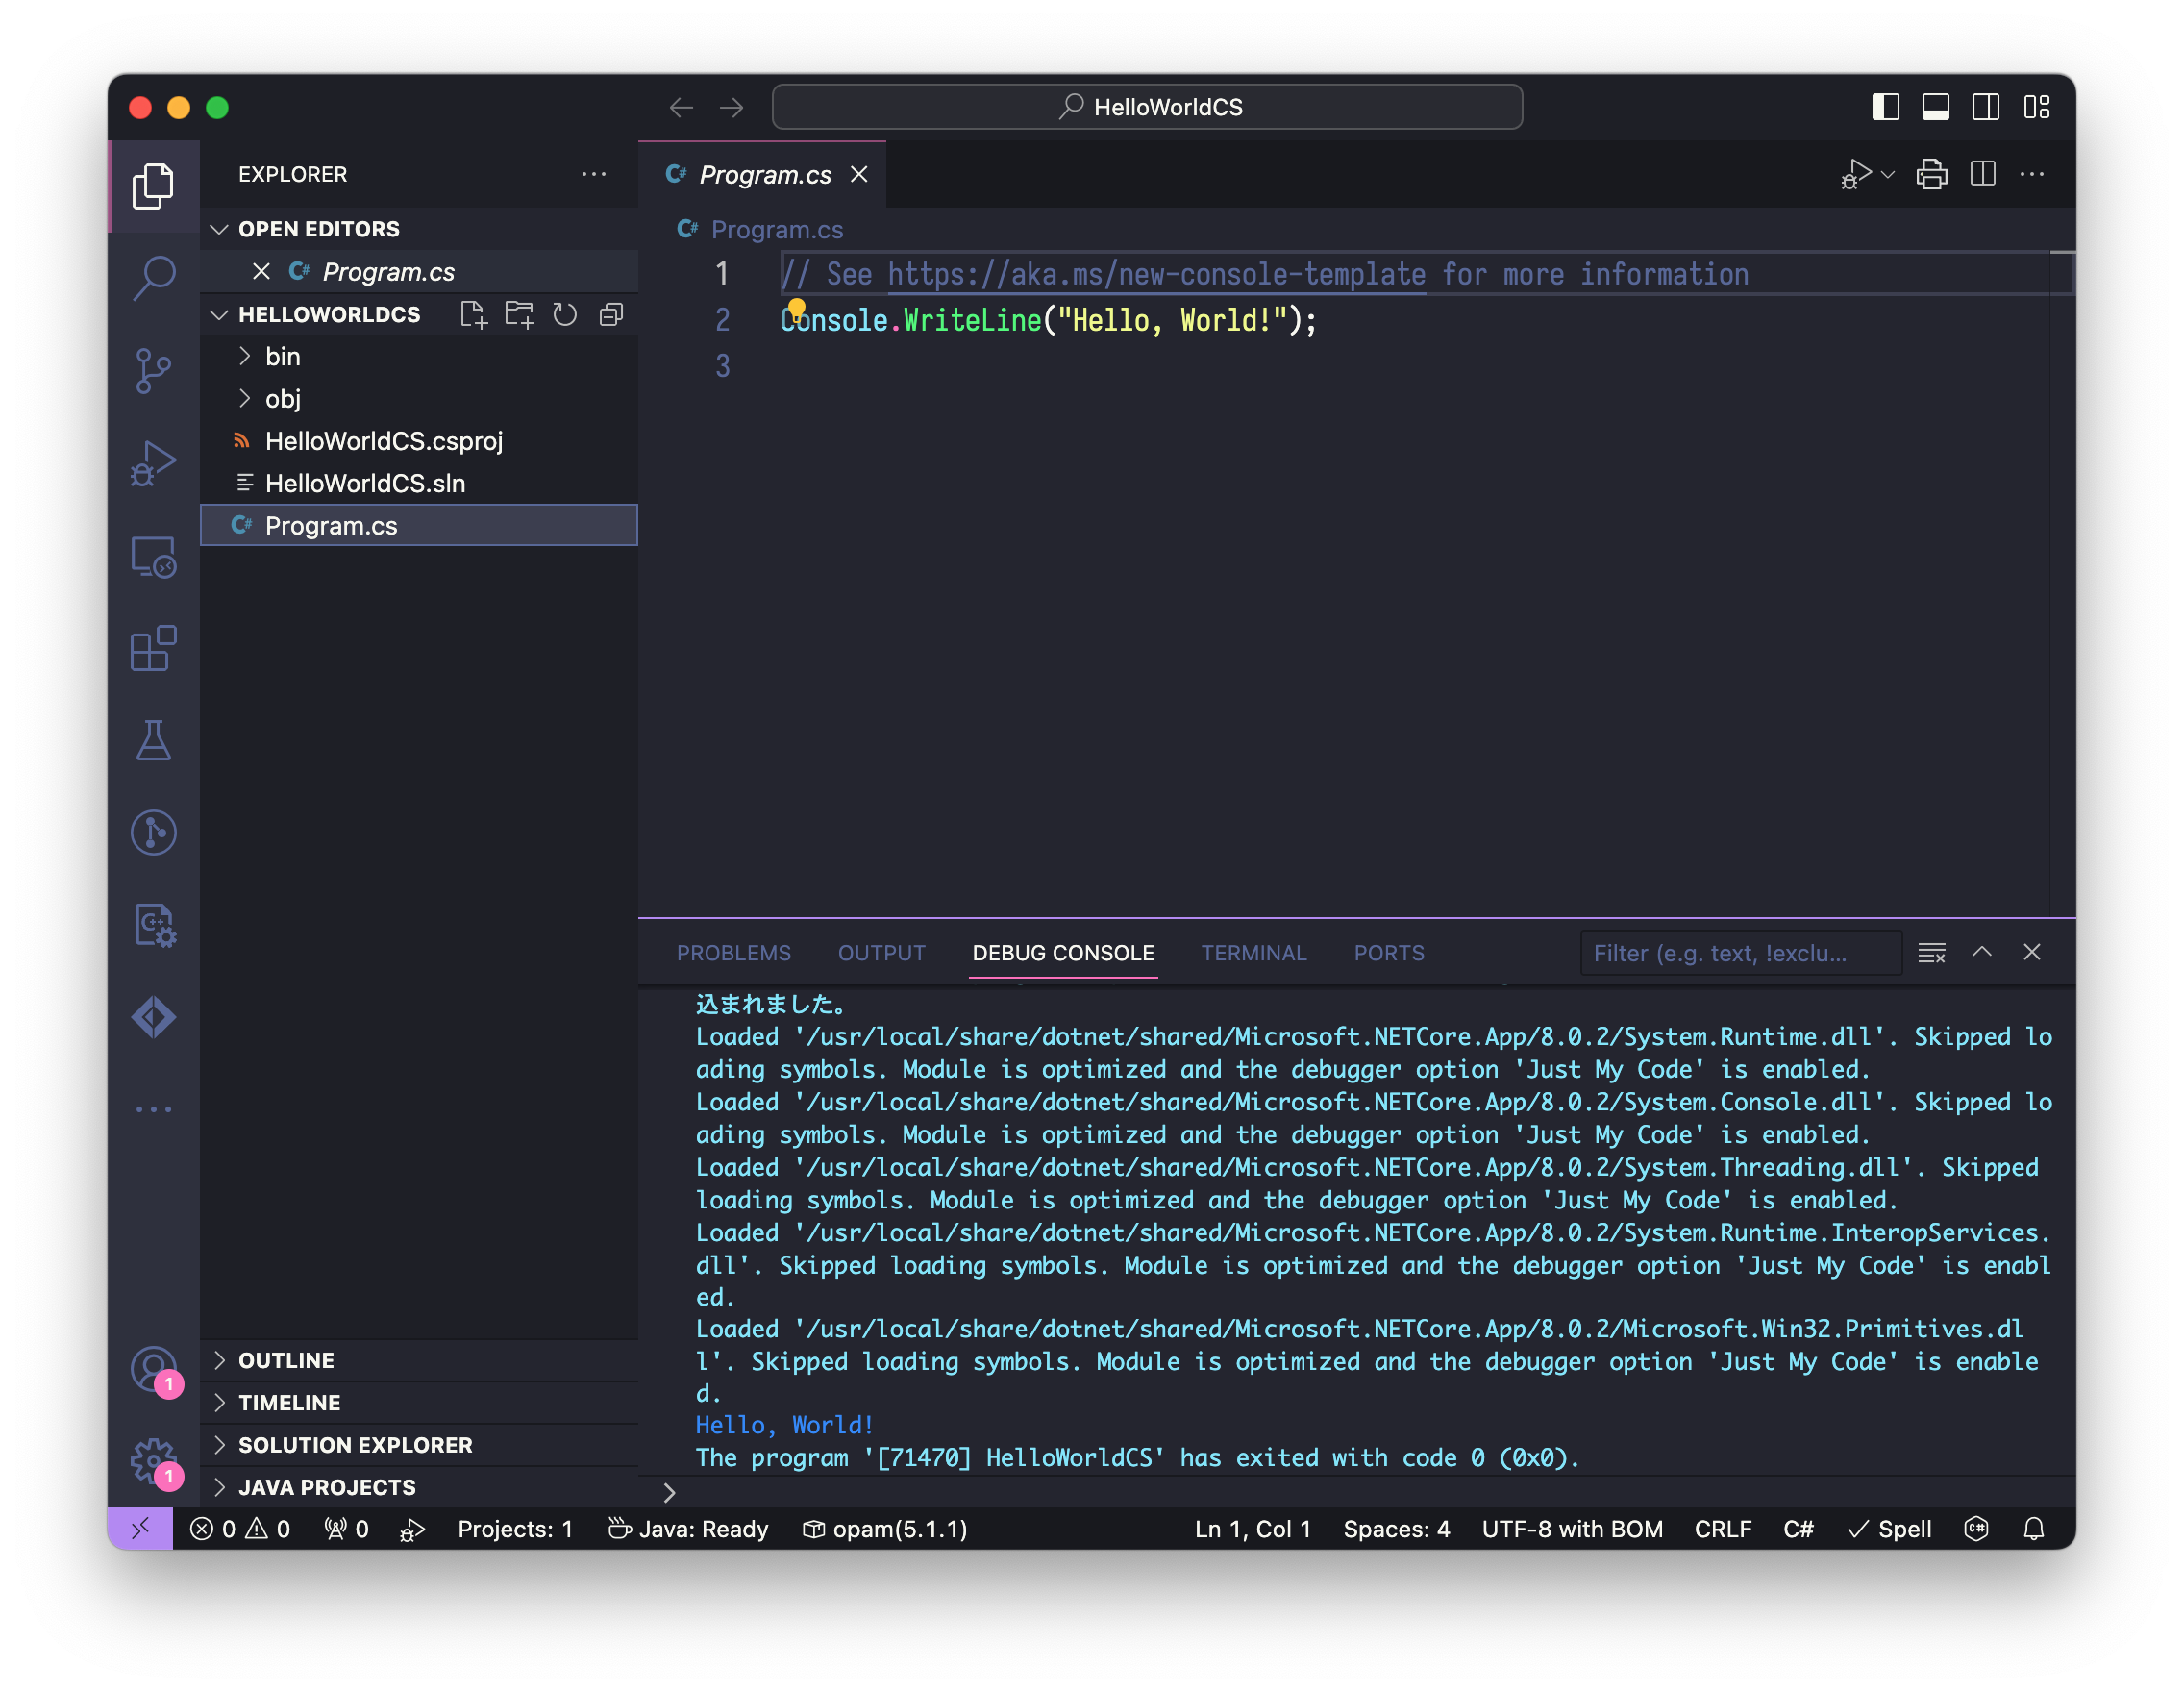This screenshot has height=1692, width=2184.
Task: Open the run/debug dropdown arrow
Action: [1887, 175]
